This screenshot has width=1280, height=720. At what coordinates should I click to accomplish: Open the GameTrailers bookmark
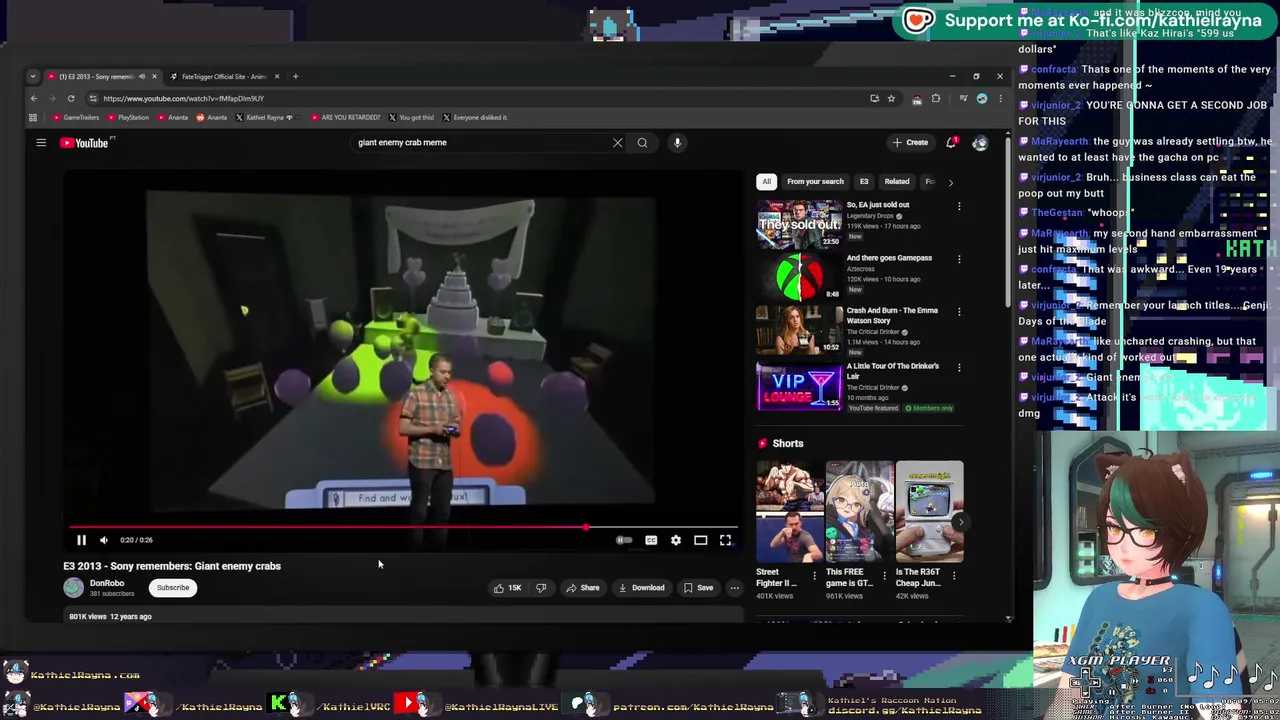(x=77, y=118)
